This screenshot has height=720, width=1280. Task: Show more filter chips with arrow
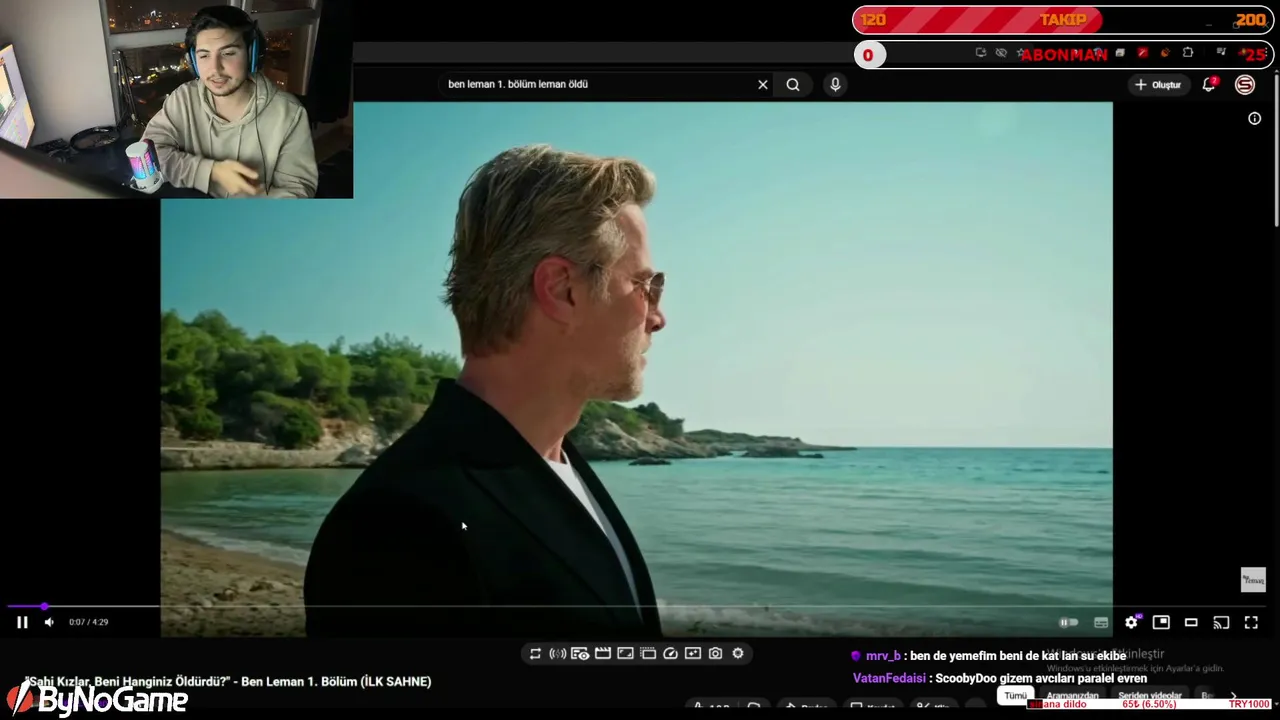(x=1233, y=696)
